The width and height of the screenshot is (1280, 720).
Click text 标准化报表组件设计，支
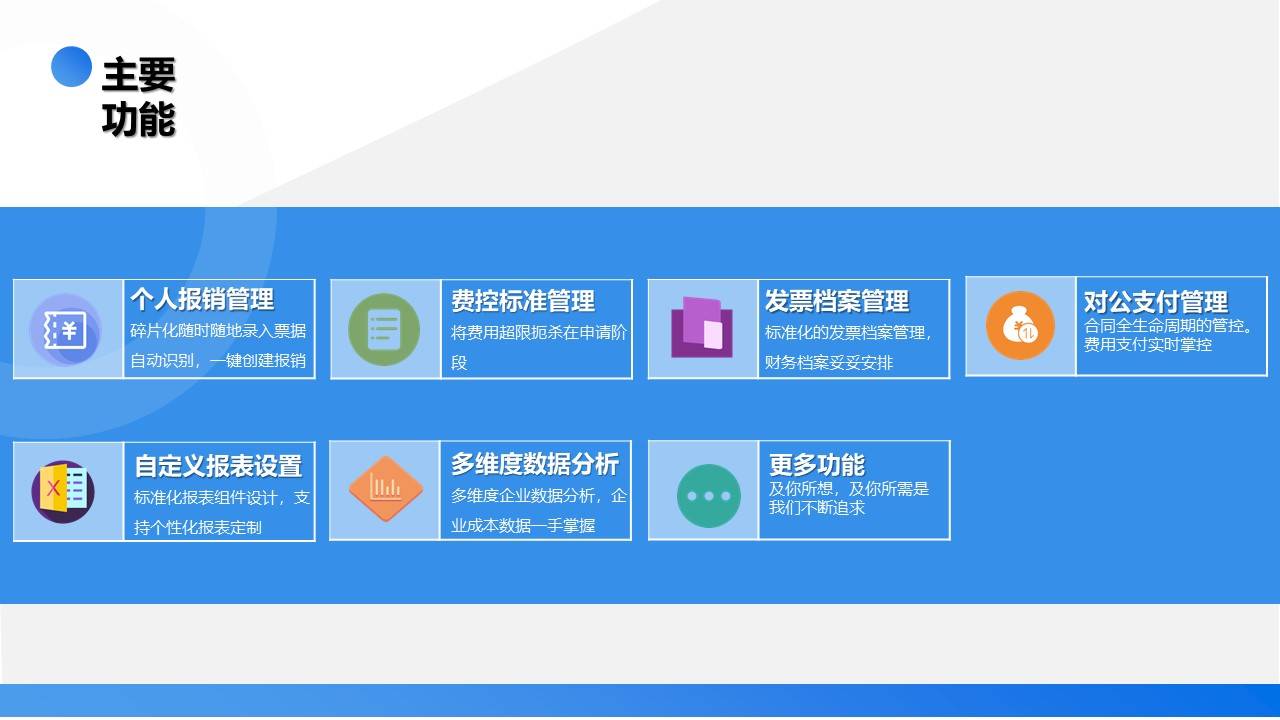pyautogui.click(x=222, y=497)
